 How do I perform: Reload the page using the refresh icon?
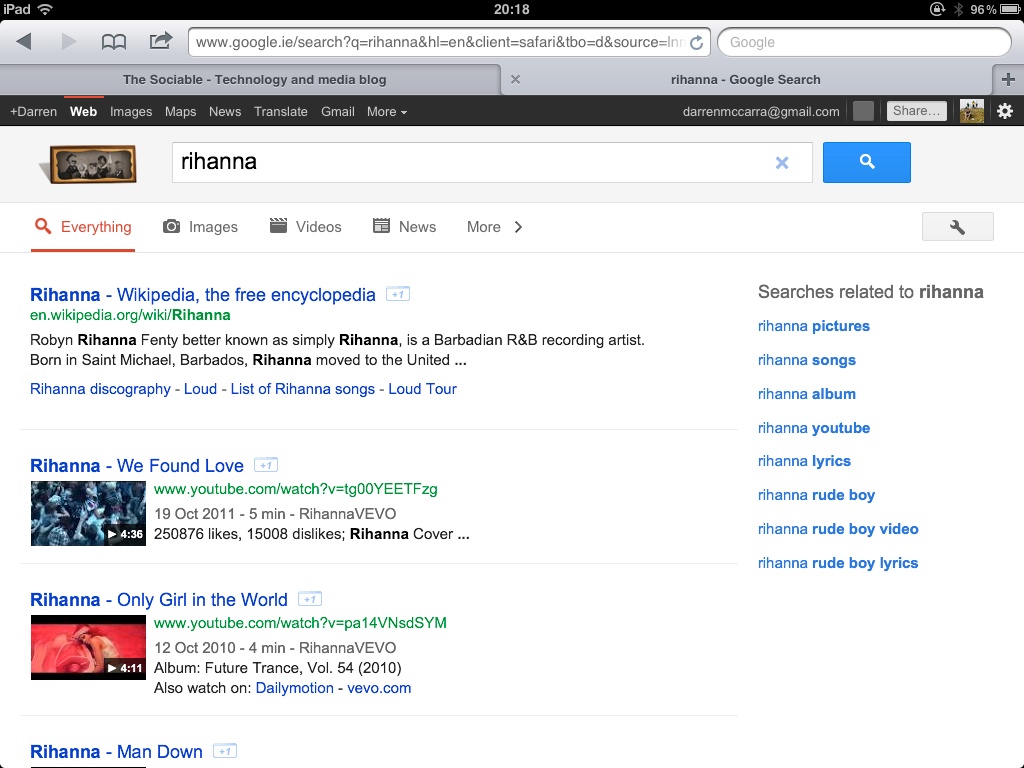coord(696,43)
